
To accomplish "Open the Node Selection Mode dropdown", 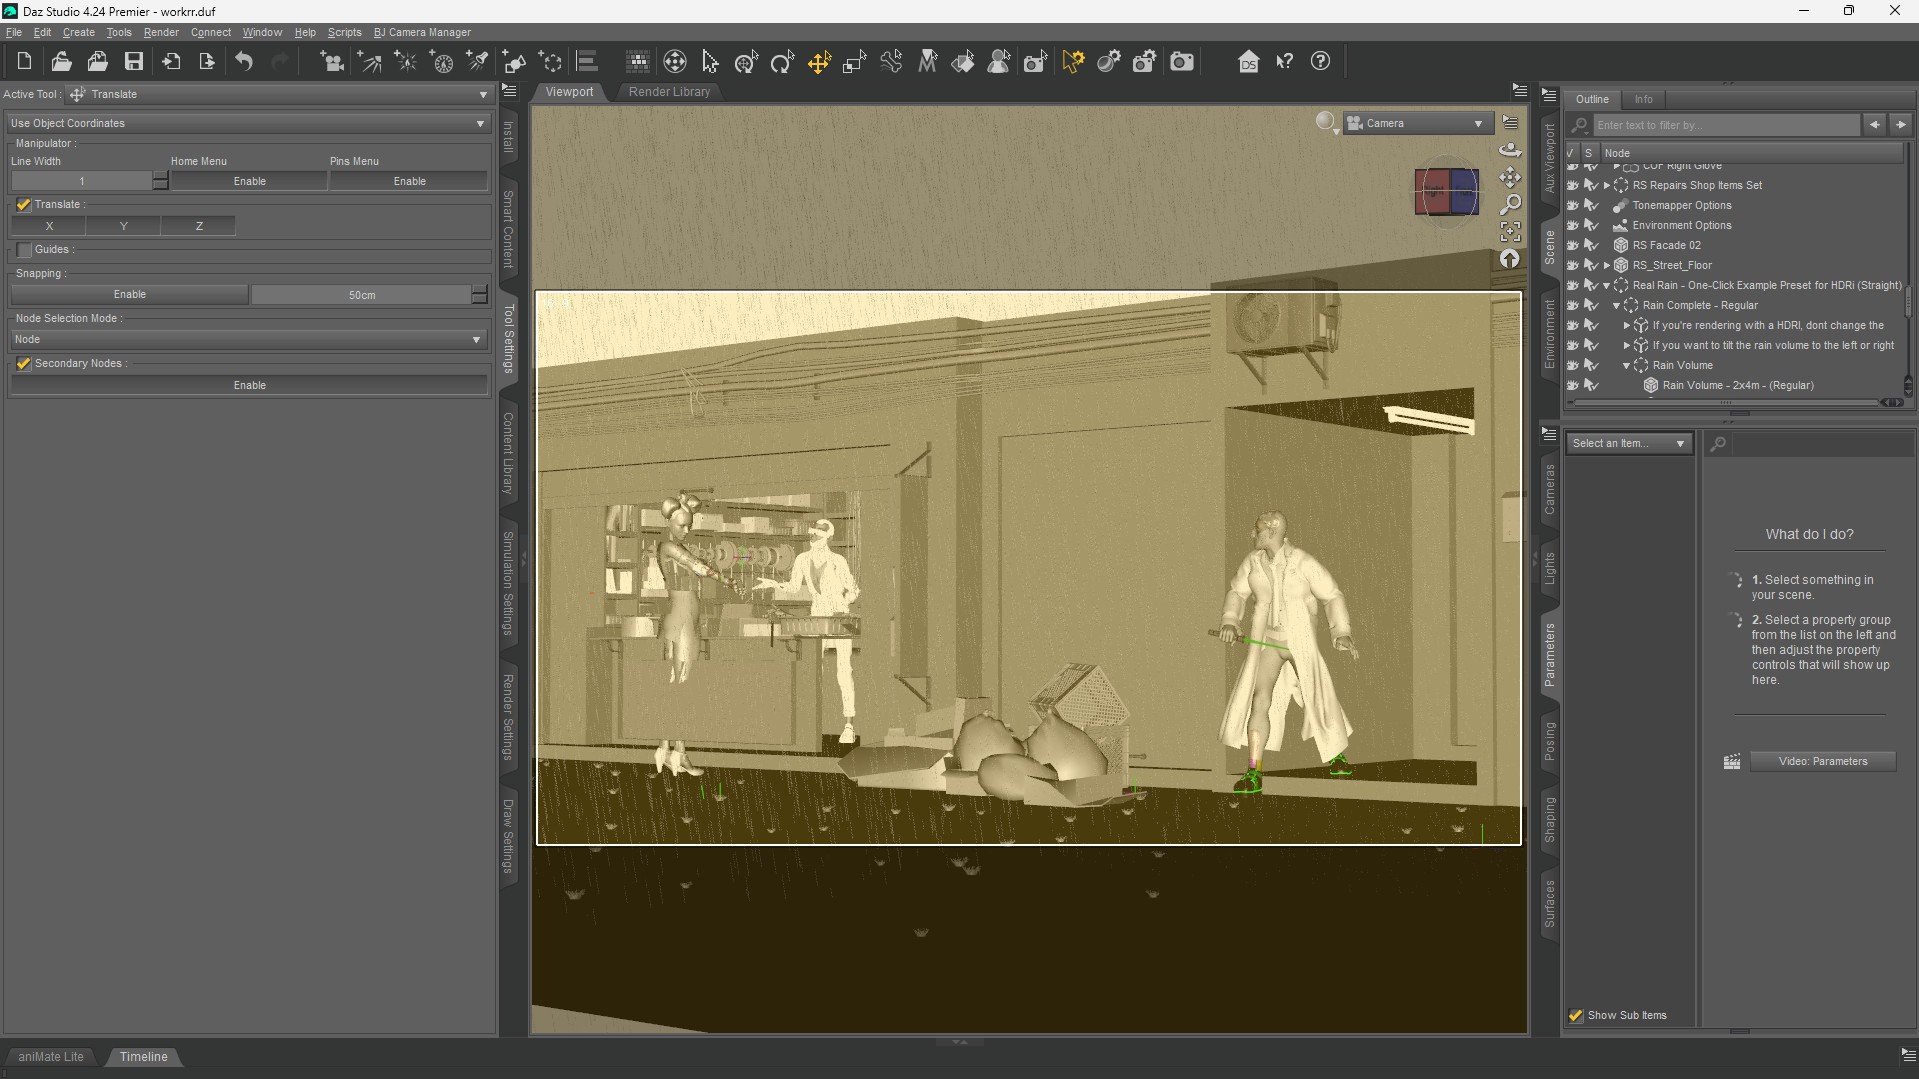I will pos(248,340).
